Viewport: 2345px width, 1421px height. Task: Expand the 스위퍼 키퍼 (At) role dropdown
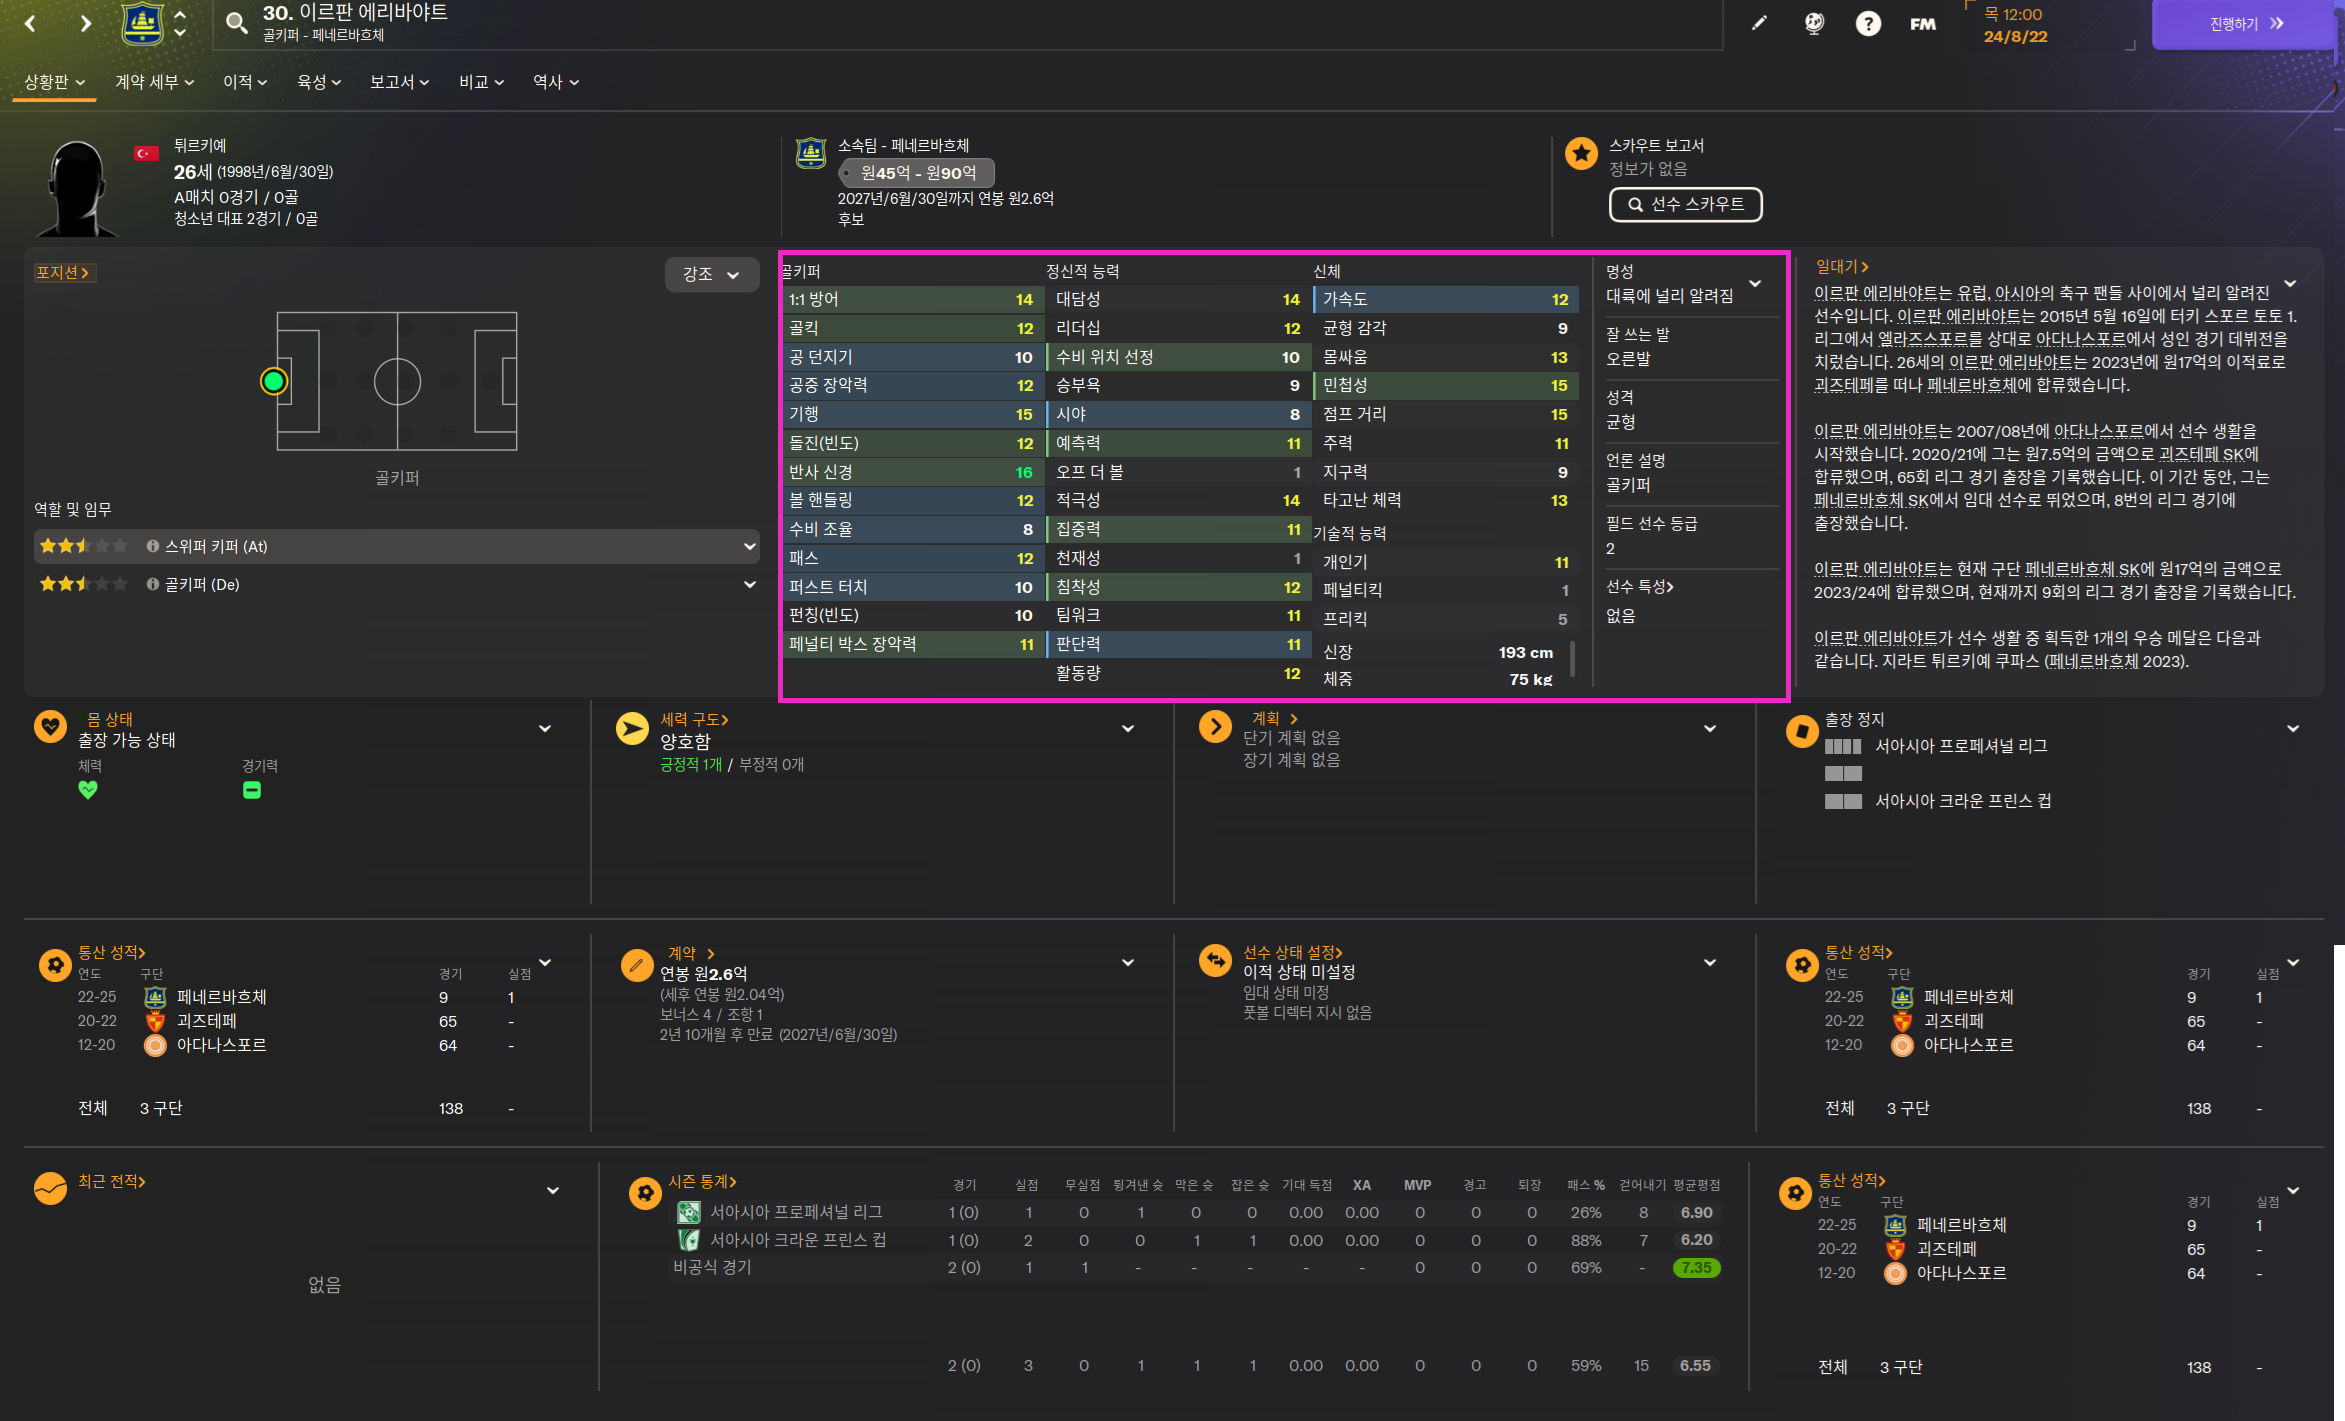point(749,546)
